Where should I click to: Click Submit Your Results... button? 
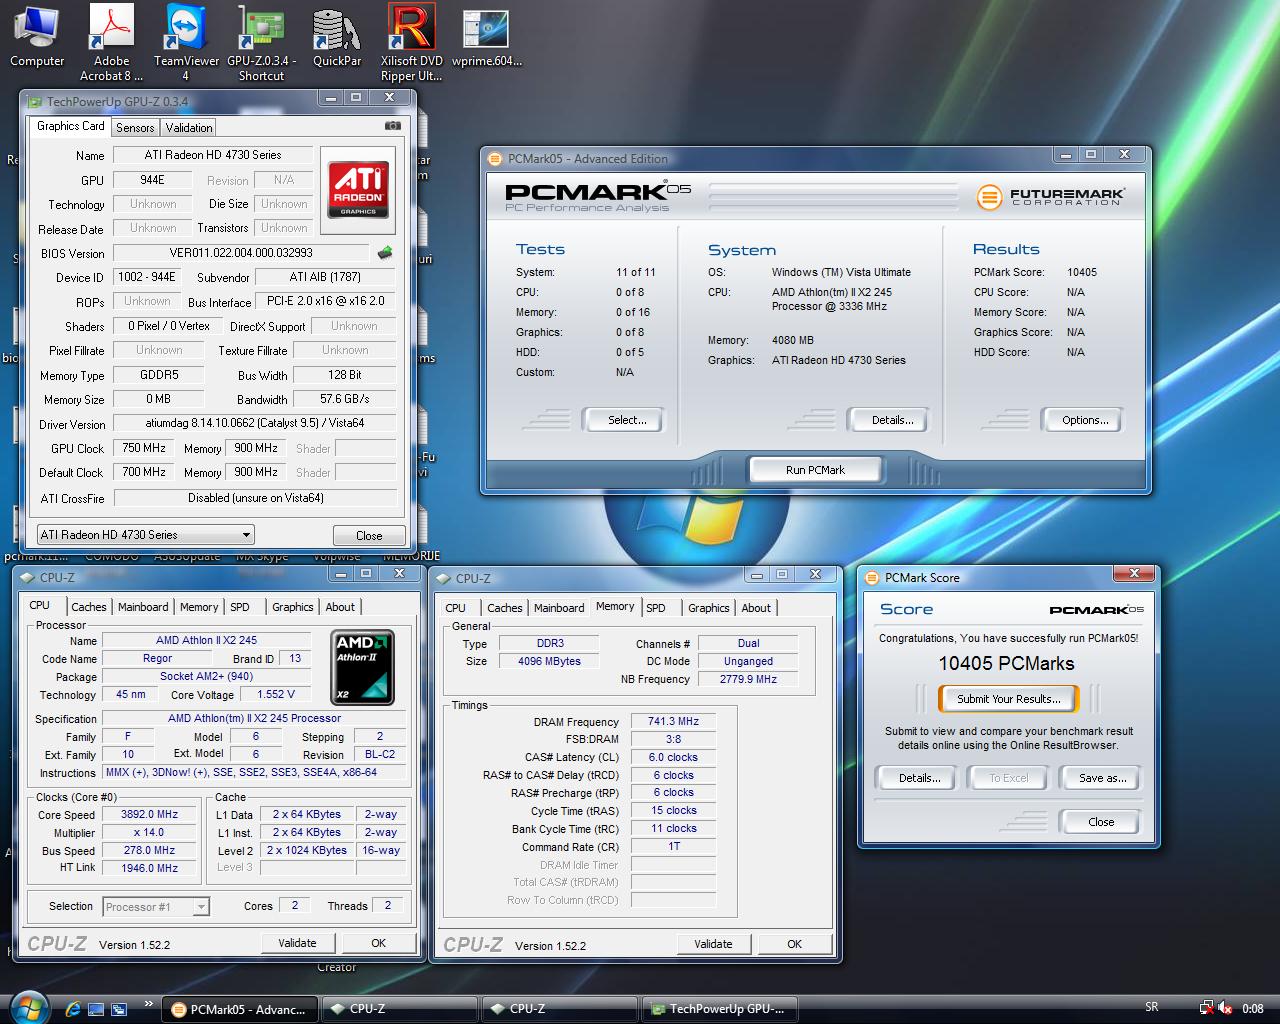(x=1008, y=699)
